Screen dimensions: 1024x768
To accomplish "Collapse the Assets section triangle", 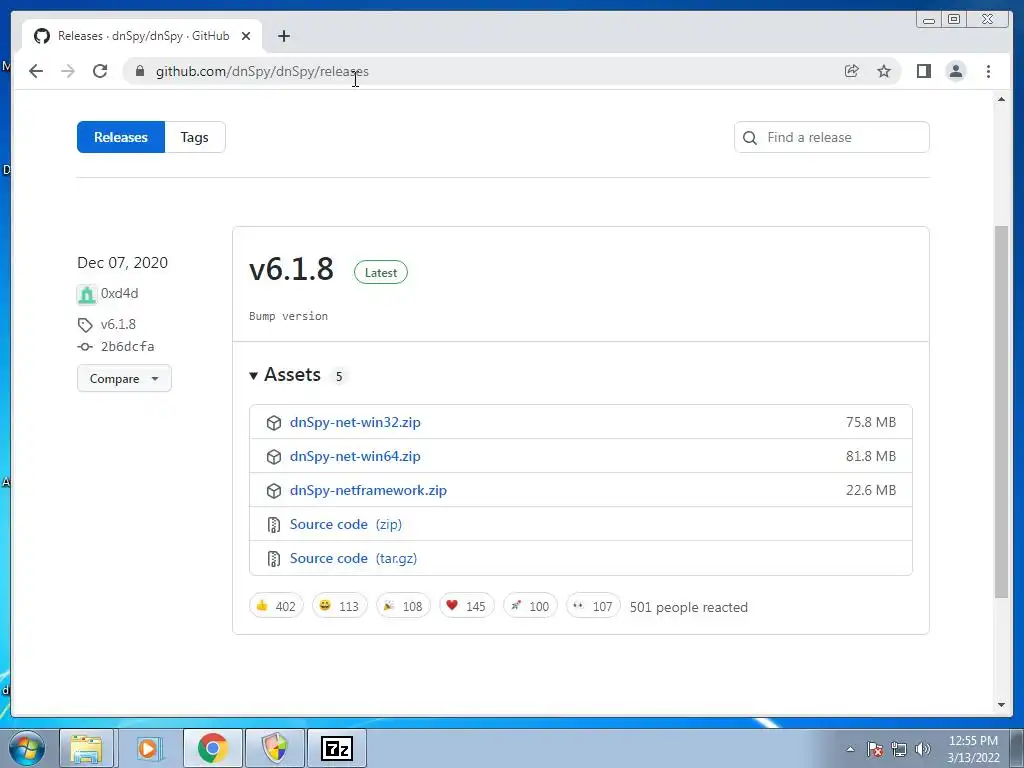I will click(x=253, y=376).
